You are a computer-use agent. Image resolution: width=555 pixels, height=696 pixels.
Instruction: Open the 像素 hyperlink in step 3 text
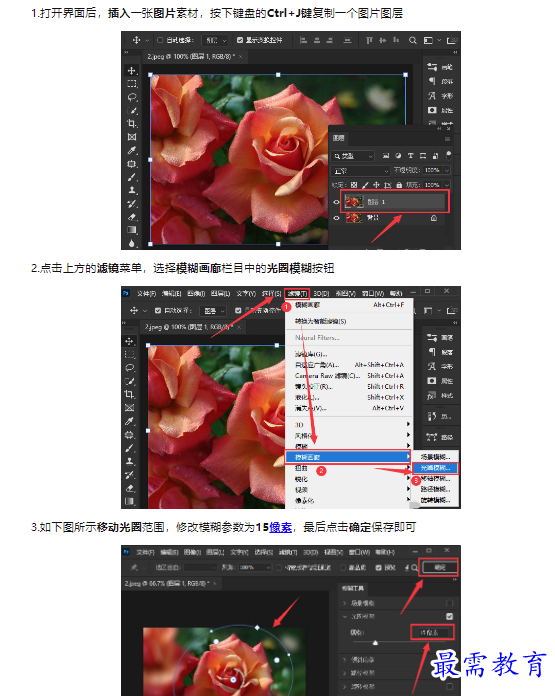click(x=281, y=527)
